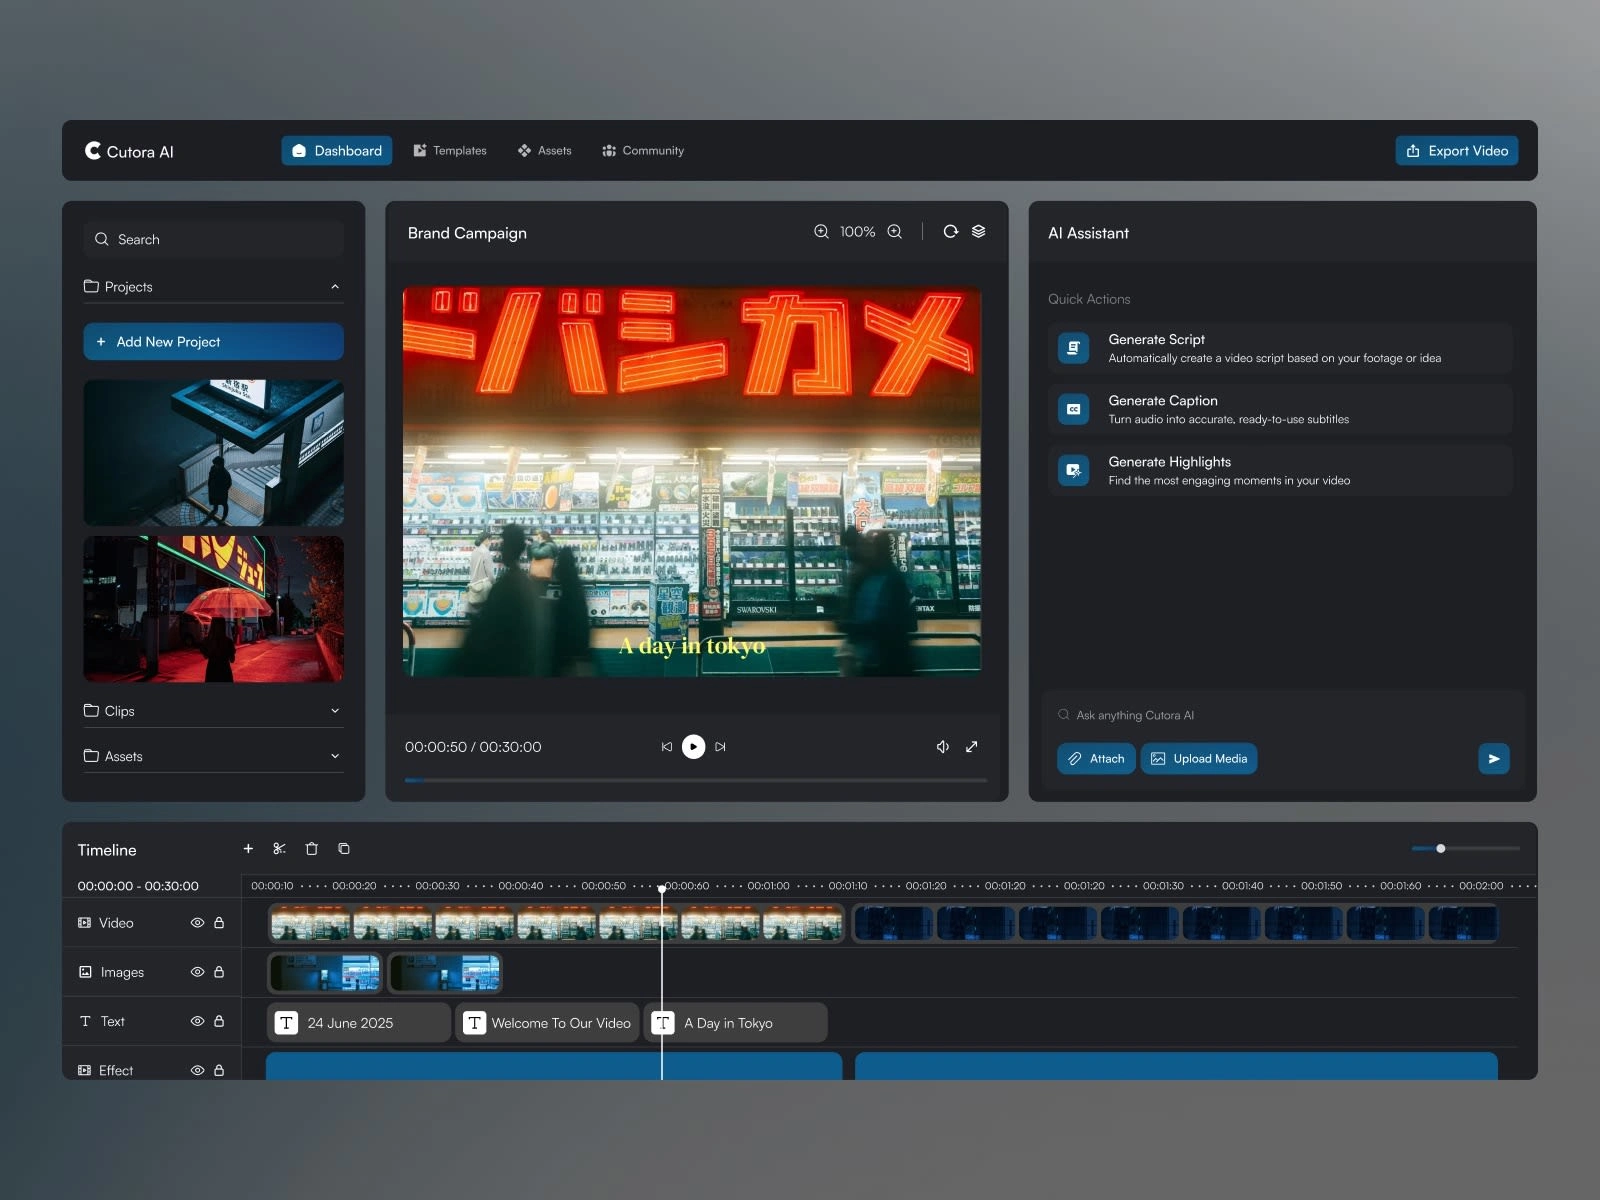Select the Generate Caption quick action

pyautogui.click(x=1280, y=409)
